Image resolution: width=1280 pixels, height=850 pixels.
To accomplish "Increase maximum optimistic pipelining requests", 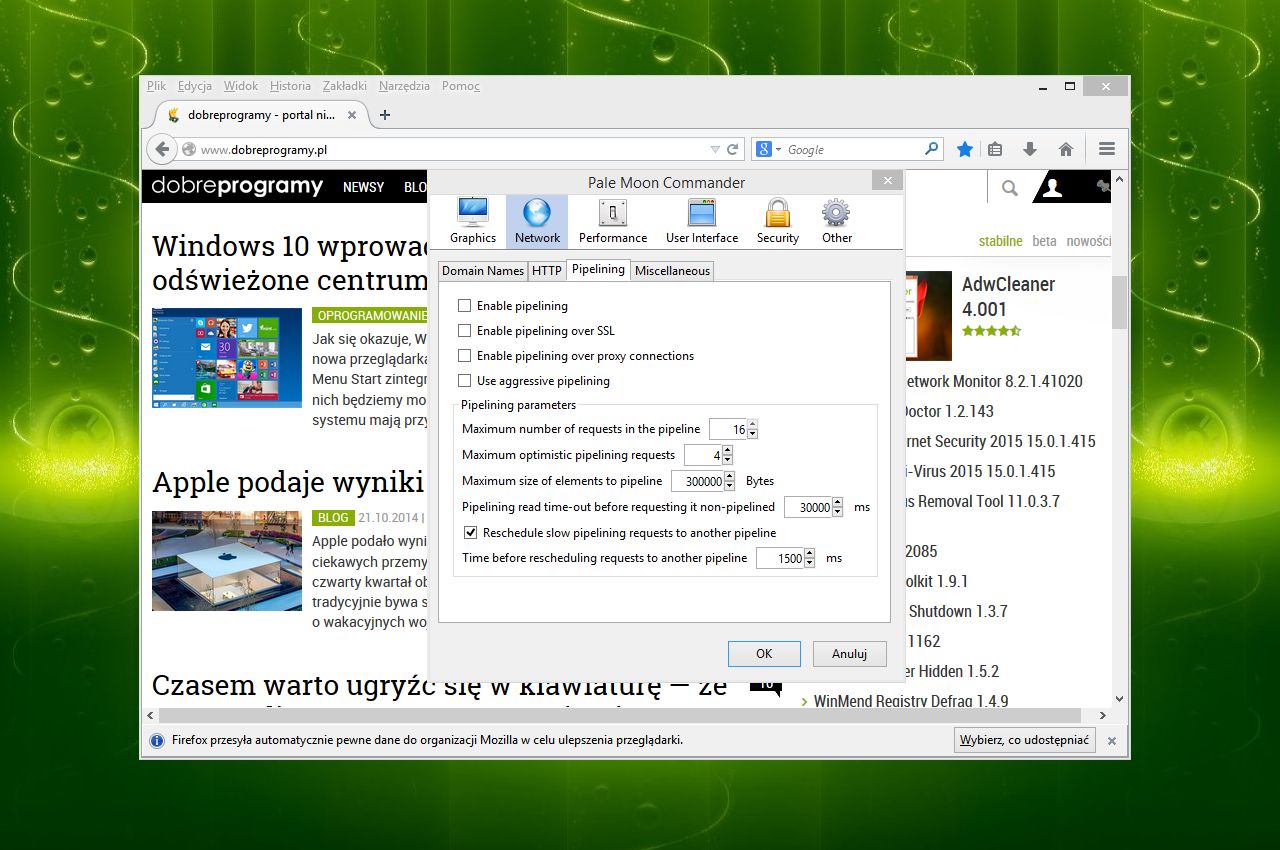I will [728, 451].
